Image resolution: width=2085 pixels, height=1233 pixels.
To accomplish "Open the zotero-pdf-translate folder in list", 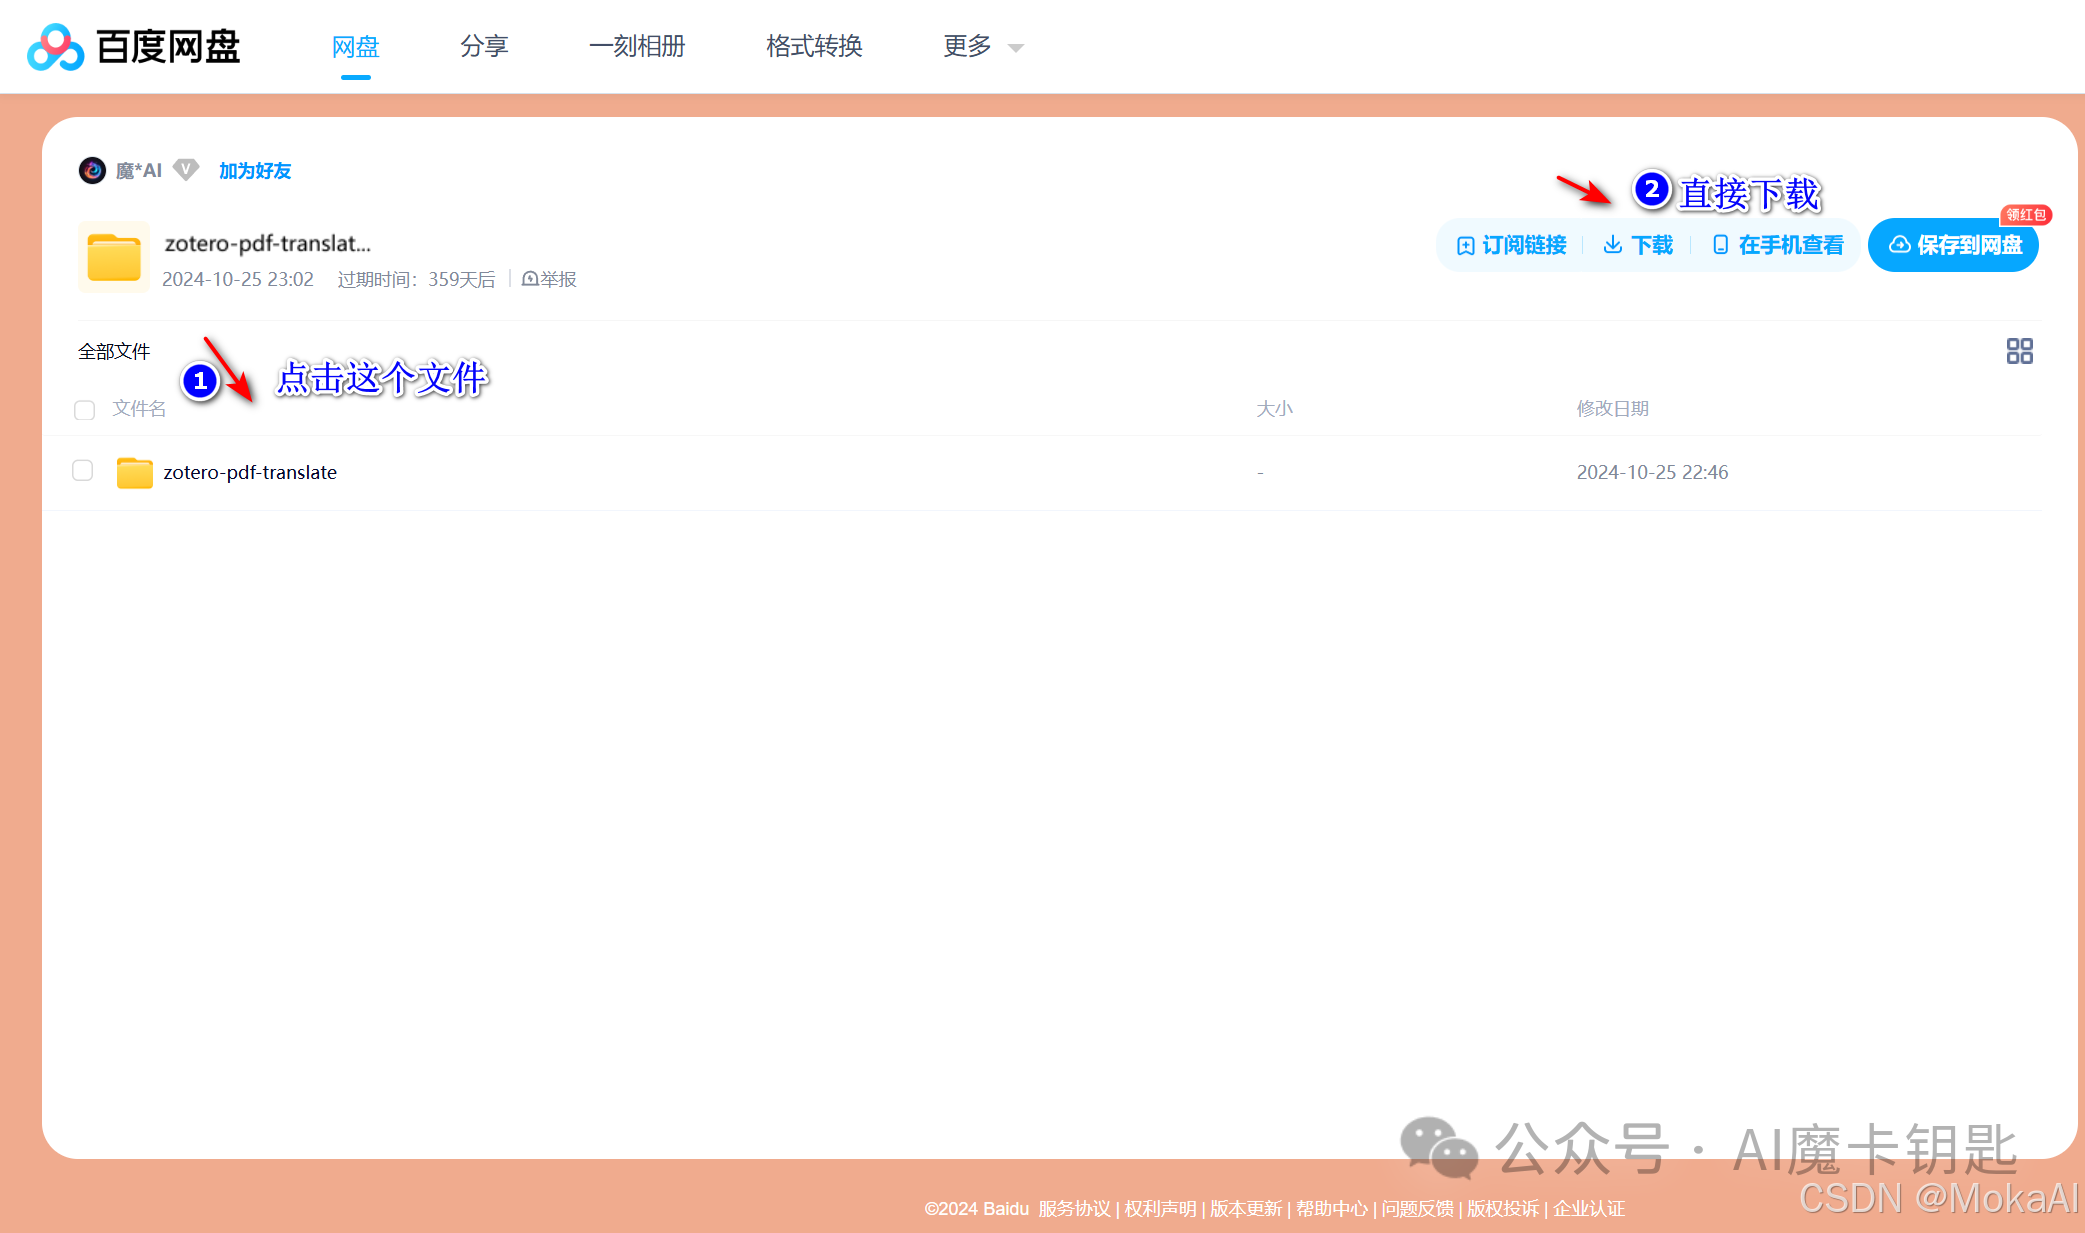I will coord(250,472).
